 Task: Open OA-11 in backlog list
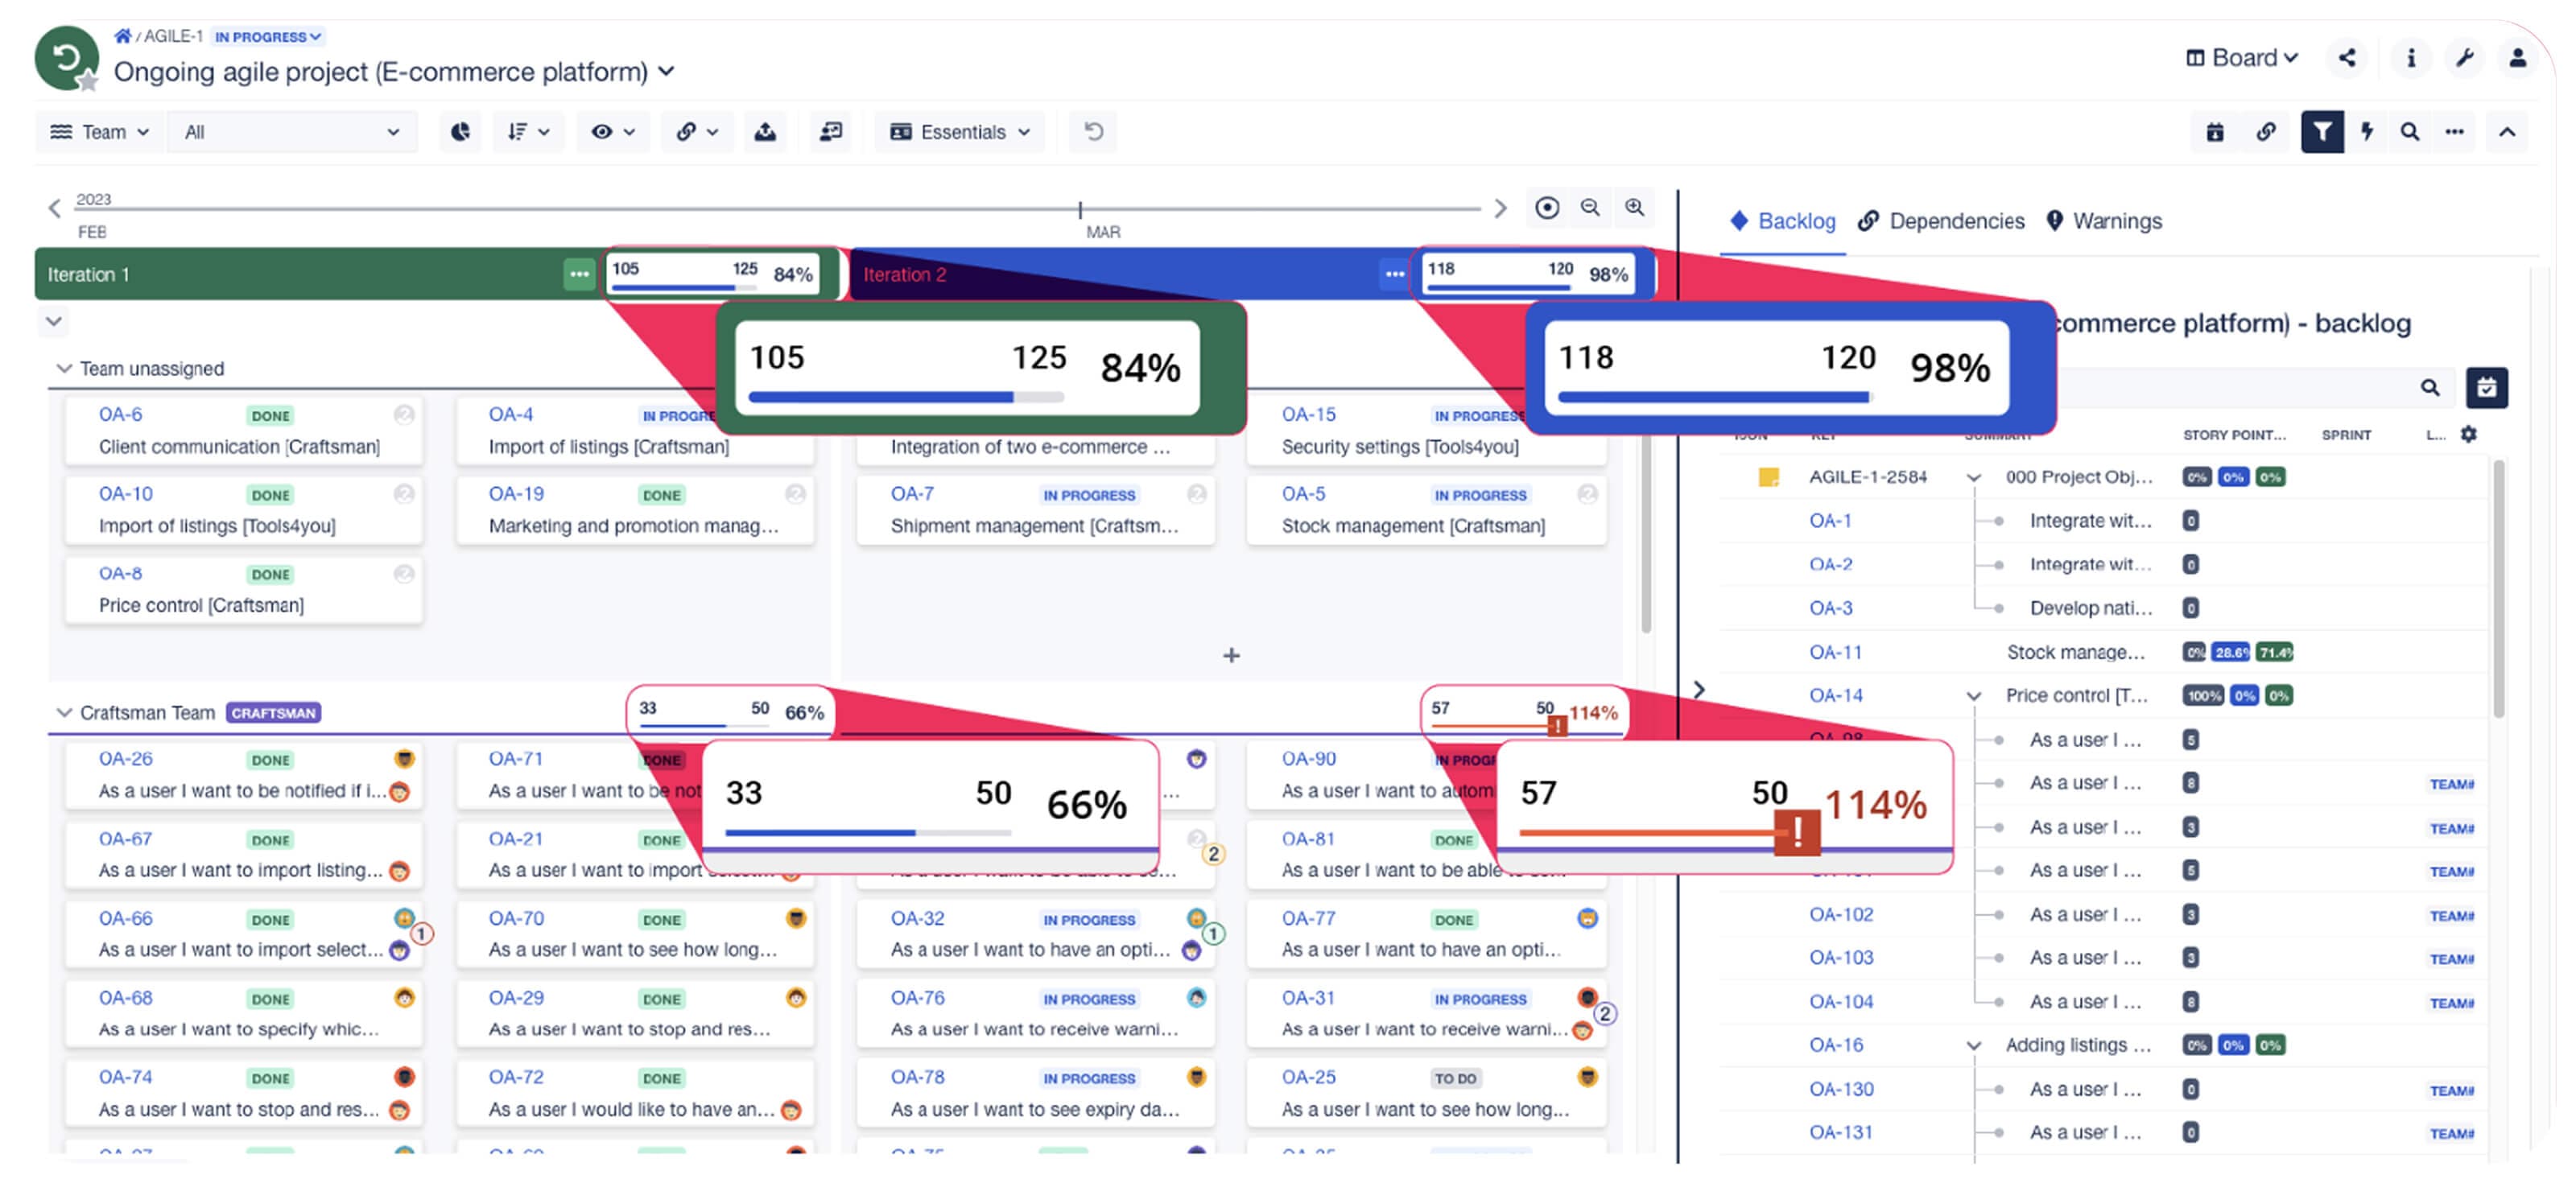point(1835,653)
